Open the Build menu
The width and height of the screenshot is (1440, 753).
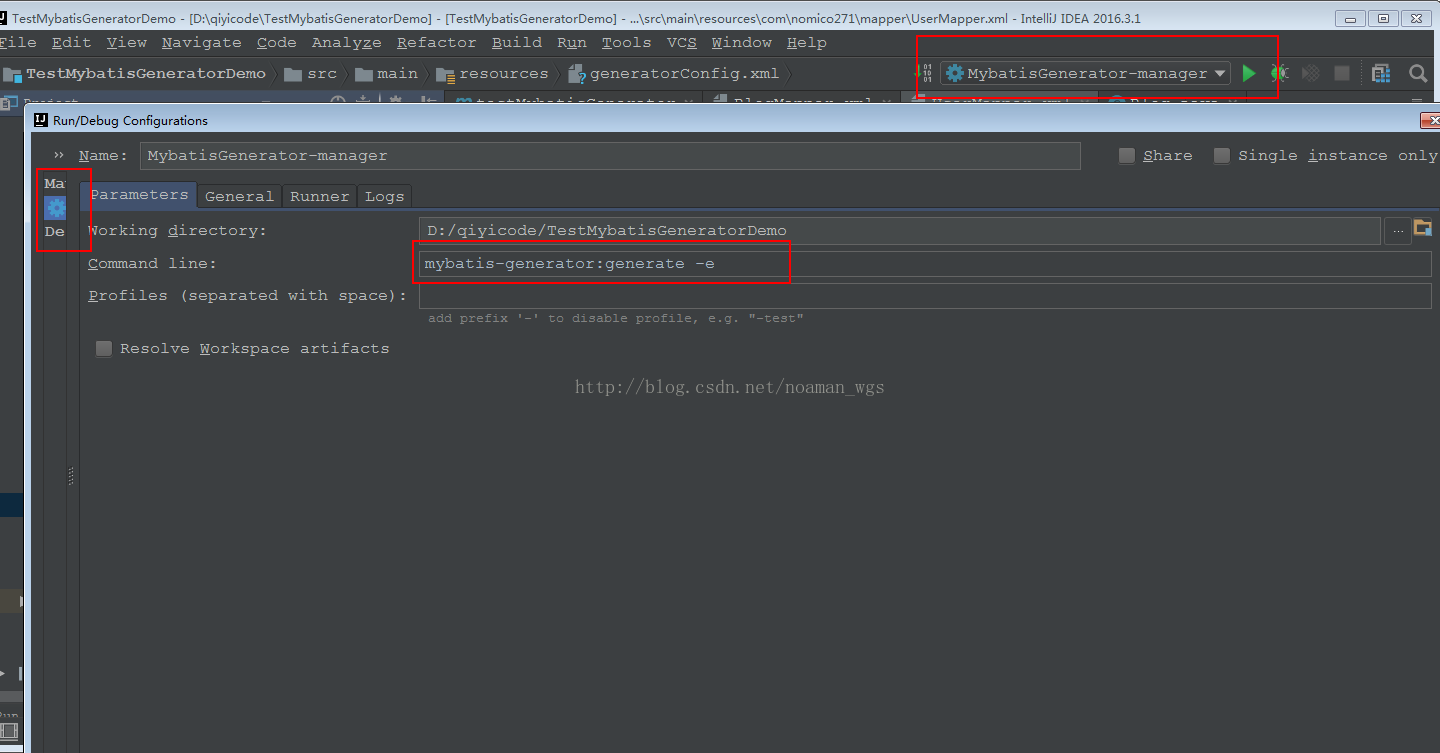517,42
